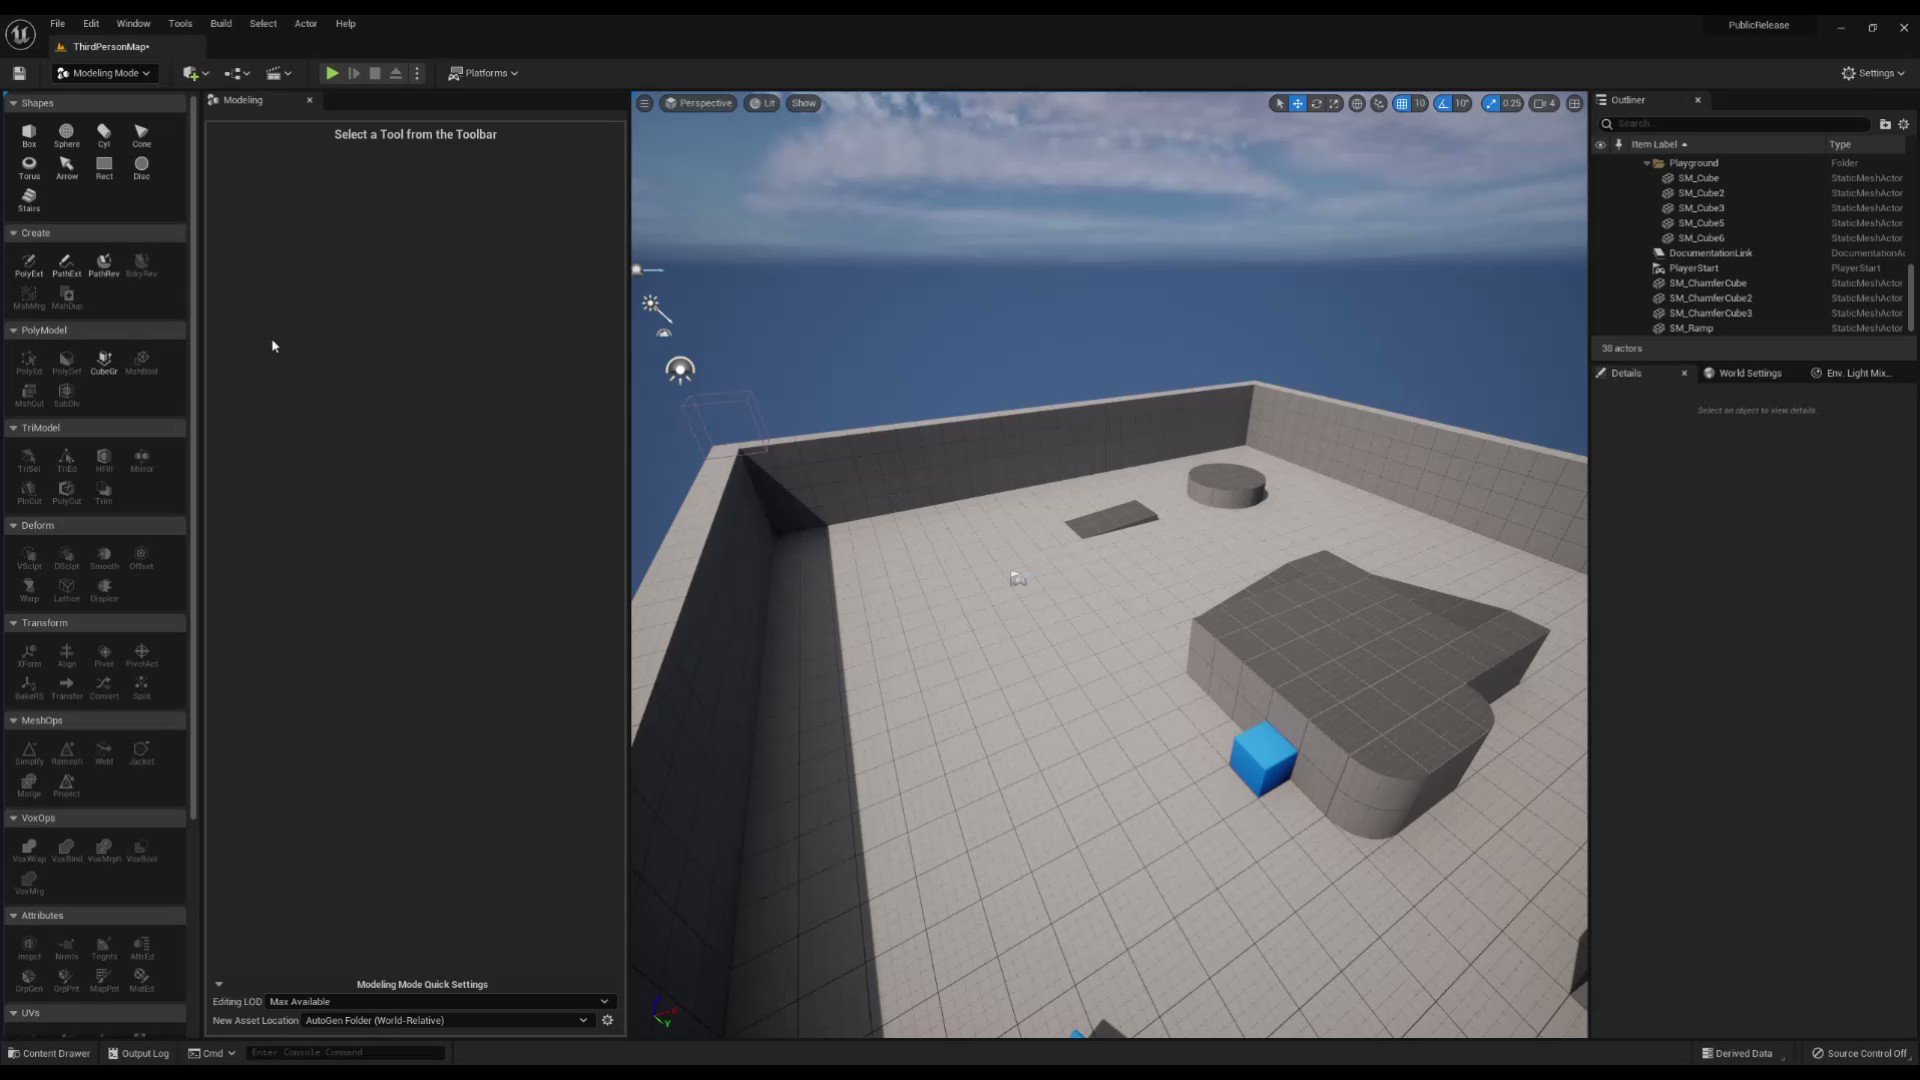
Task: Activate the CubeGr PolyModel tool
Action: pos(104,361)
